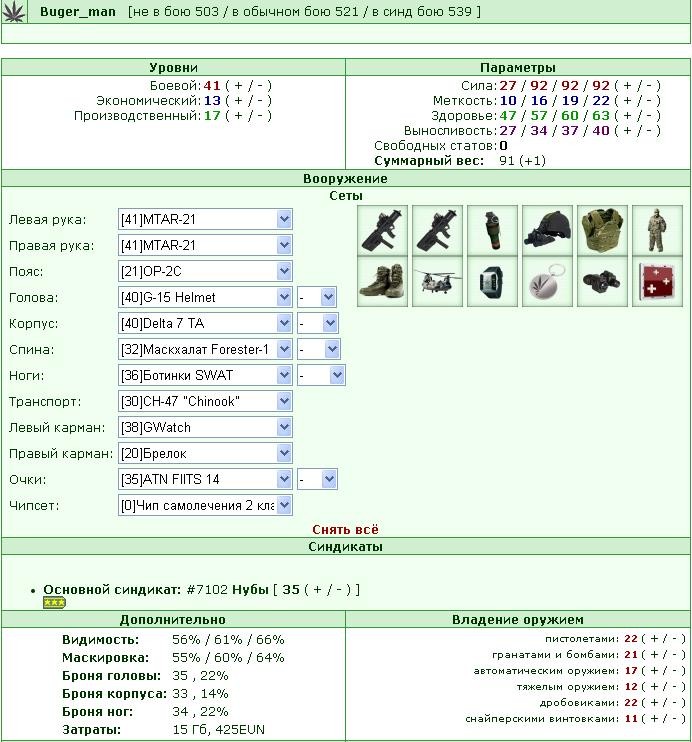Open the modifier dropdown next to Очки
The image size is (692, 742).
tap(317, 480)
